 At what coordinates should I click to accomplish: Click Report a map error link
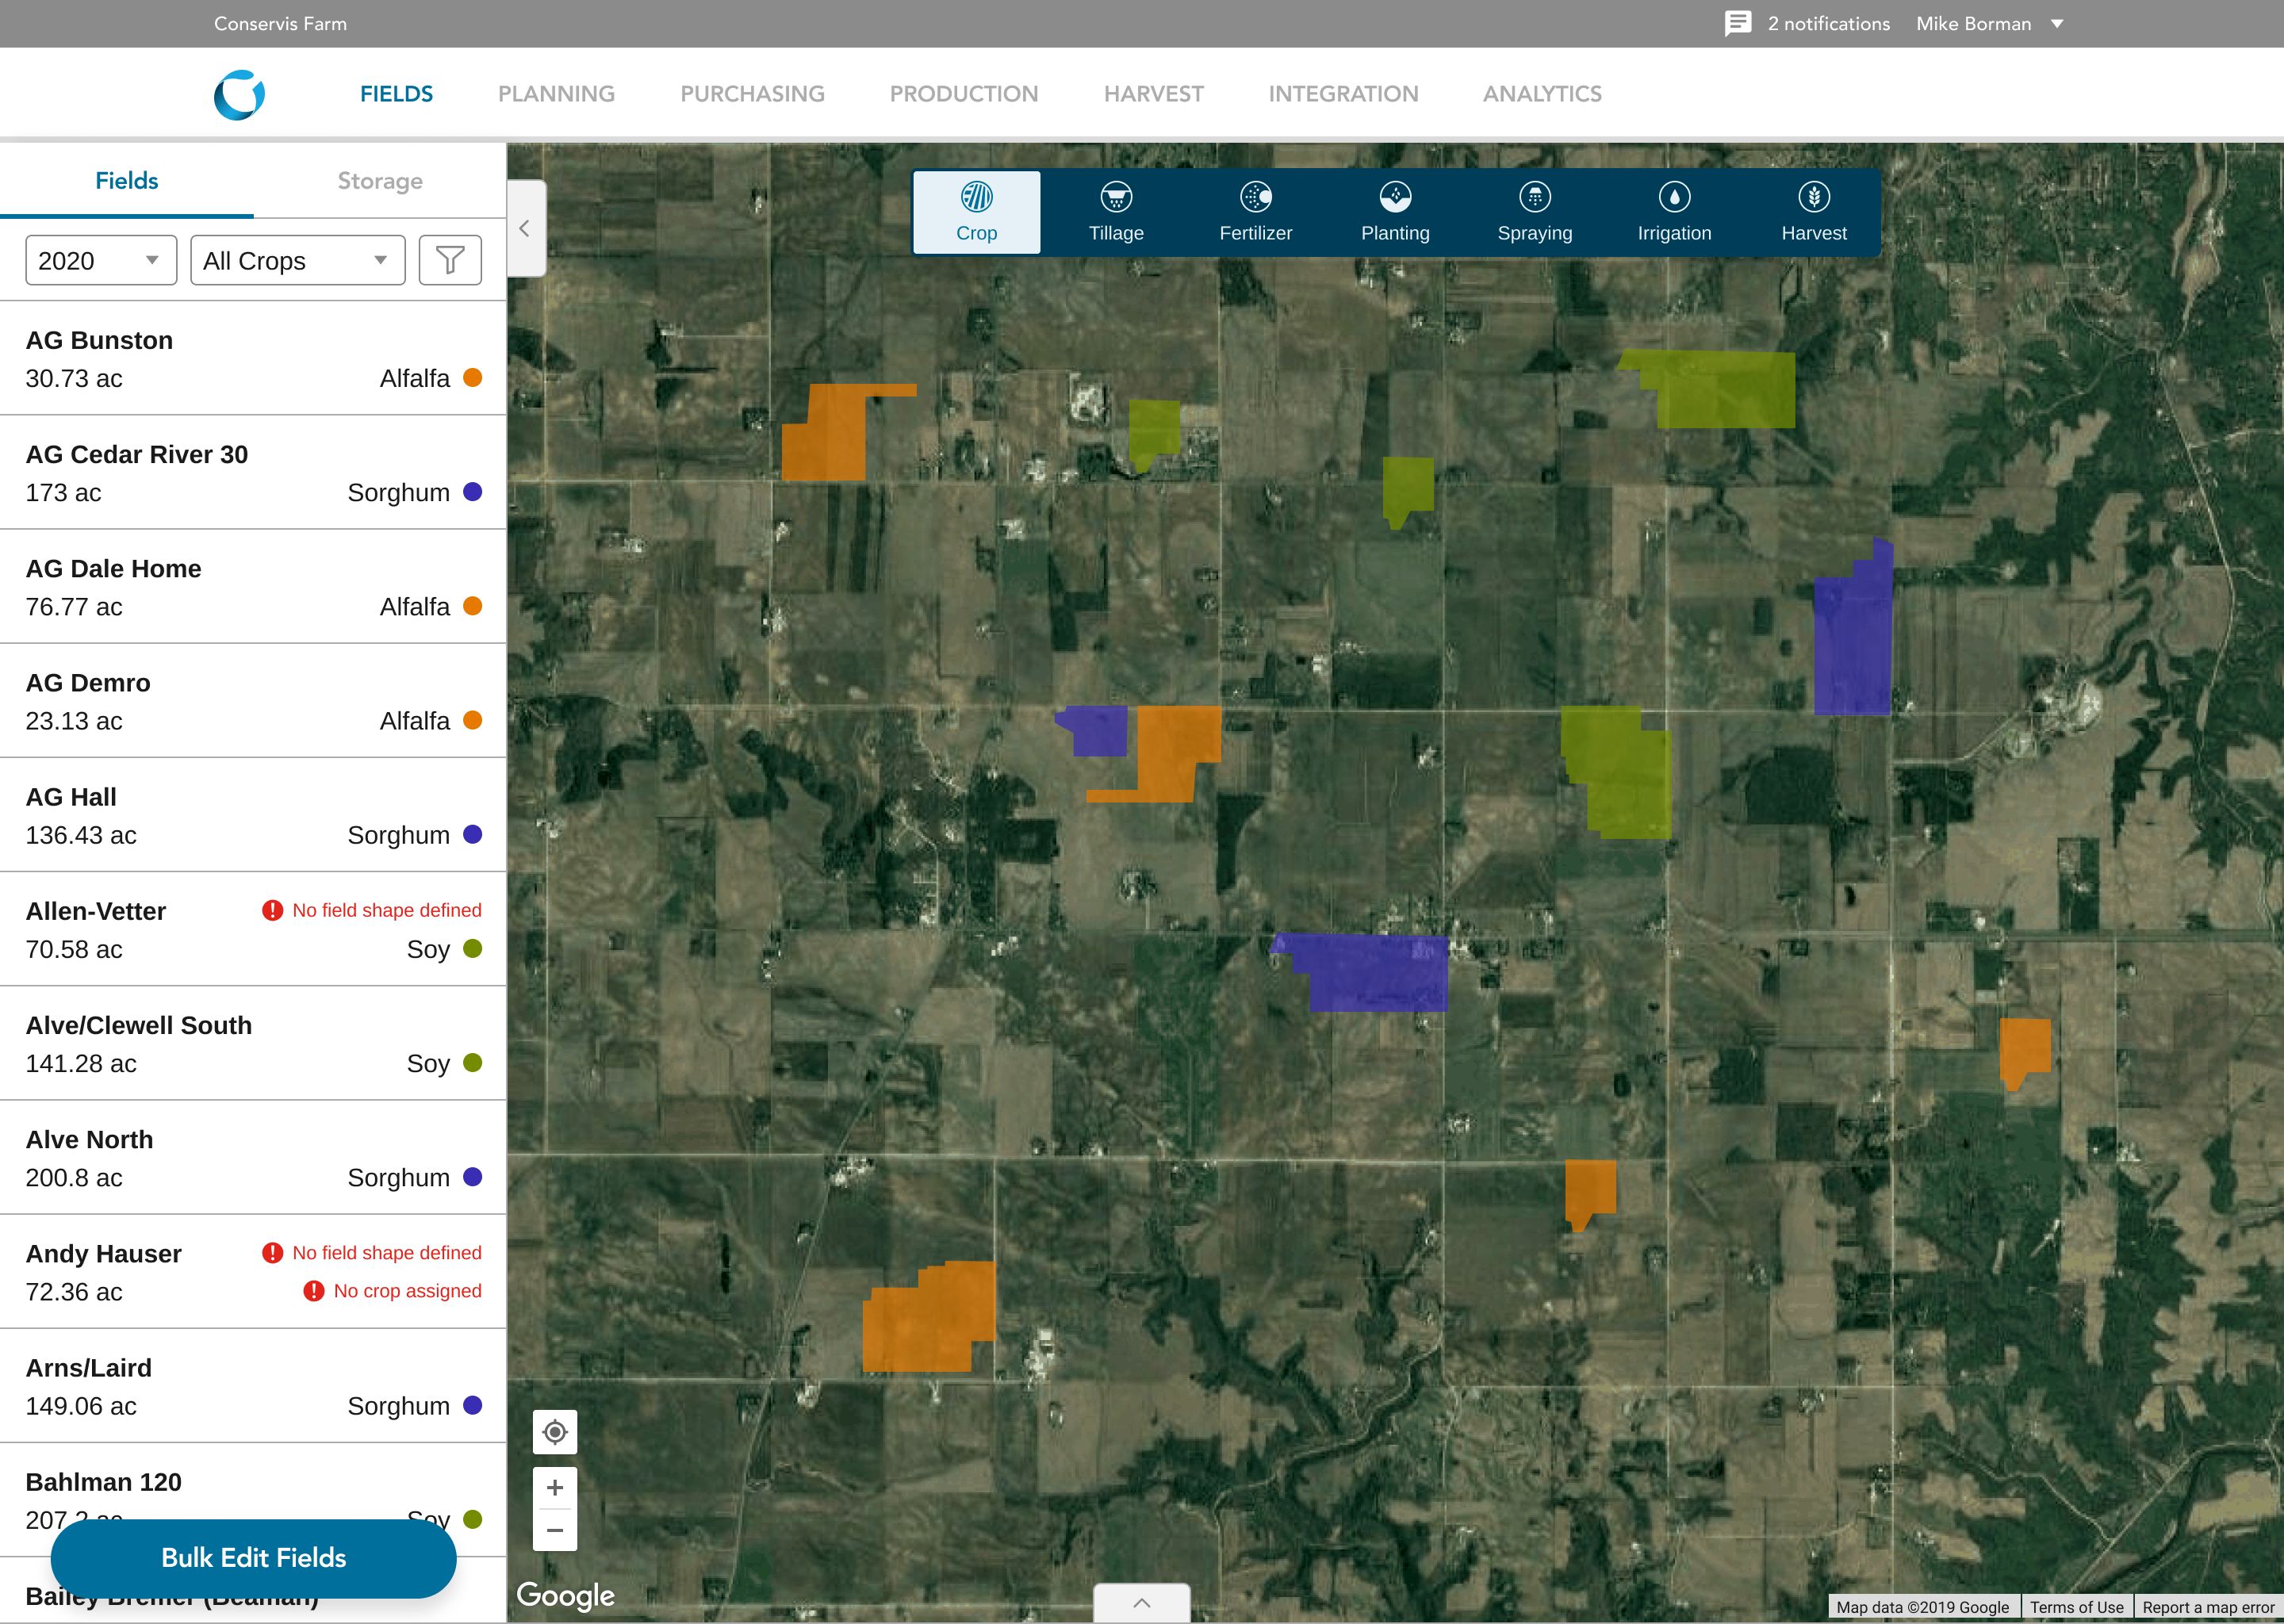tap(2208, 1607)
